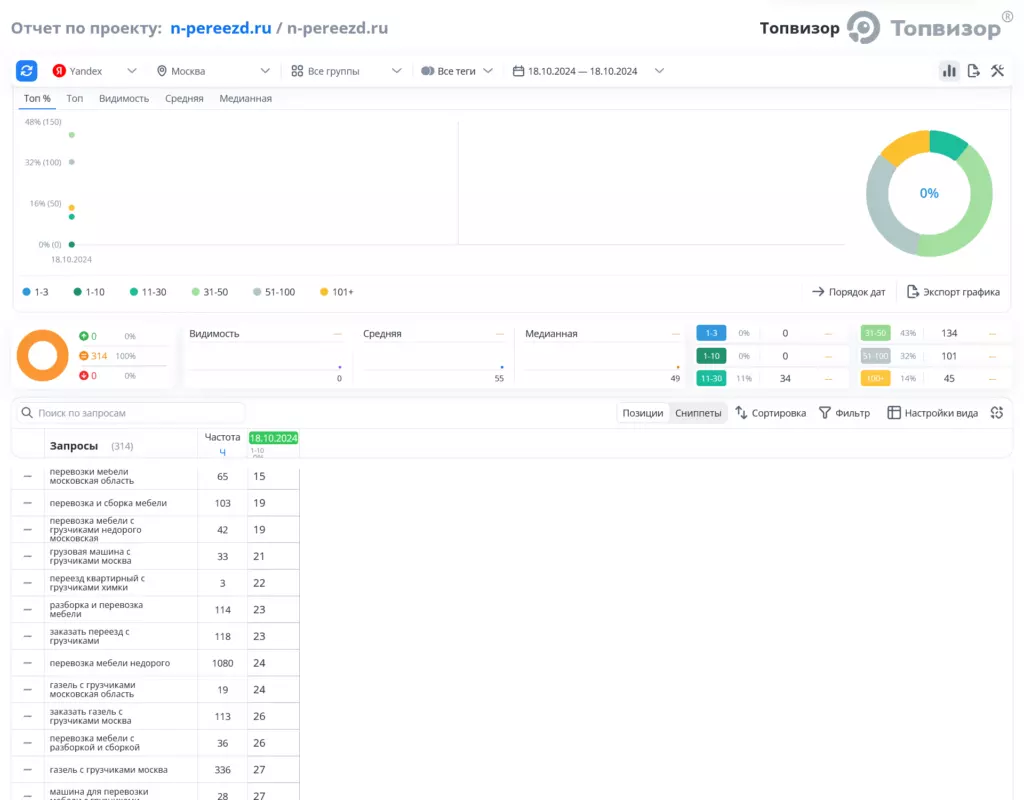Image resolution: width=1024 pixels, height=800 pixels.
Task: Focus the Поиск по запросам search field
Action: [131, 413]
